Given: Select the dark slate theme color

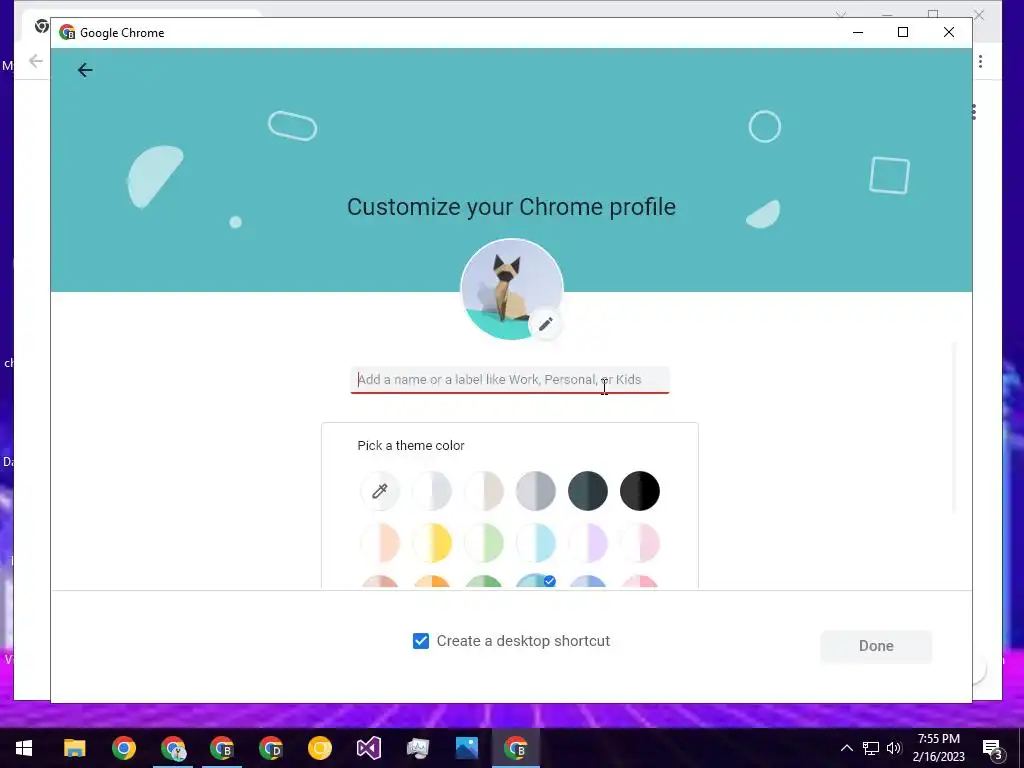Looking at the screenshot, I should pos(588,490).
